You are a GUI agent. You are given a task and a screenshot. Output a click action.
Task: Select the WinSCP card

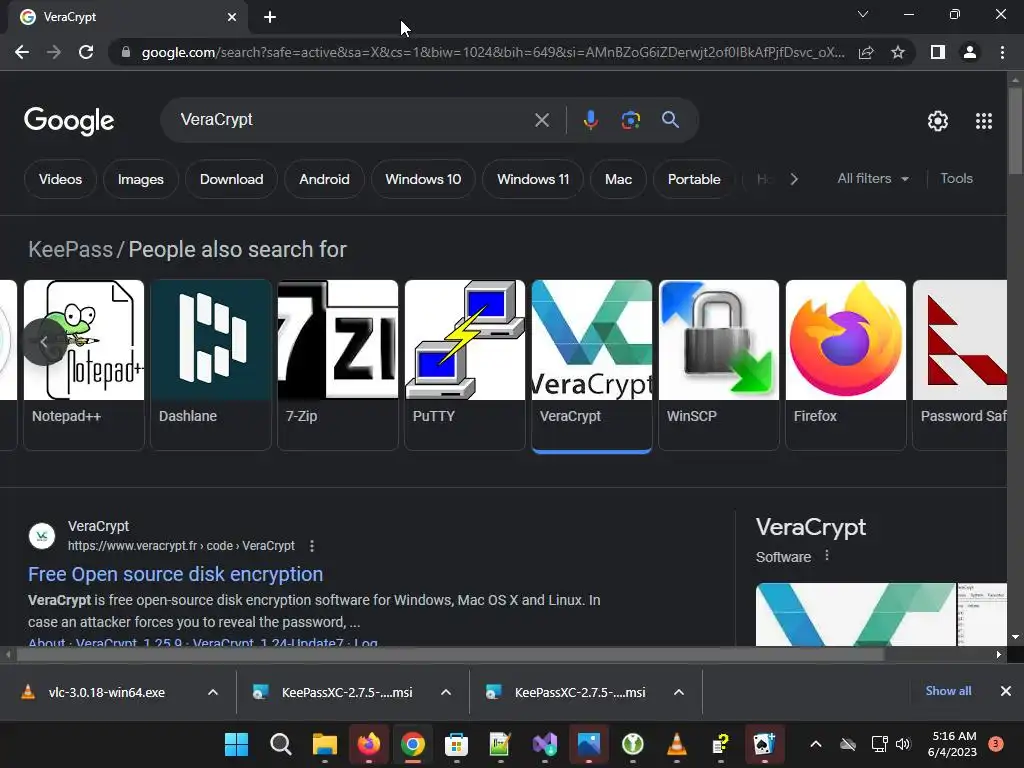tap(719, 365)
